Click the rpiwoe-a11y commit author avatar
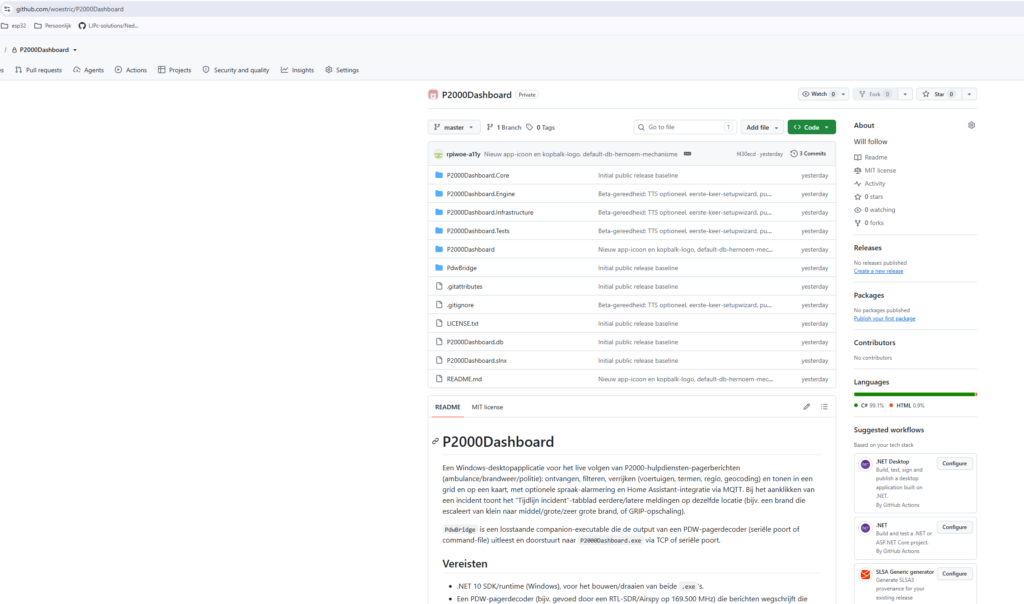The height and width of the screenshot is (604, 1024). pyautogui.click(x=438, y=154)
